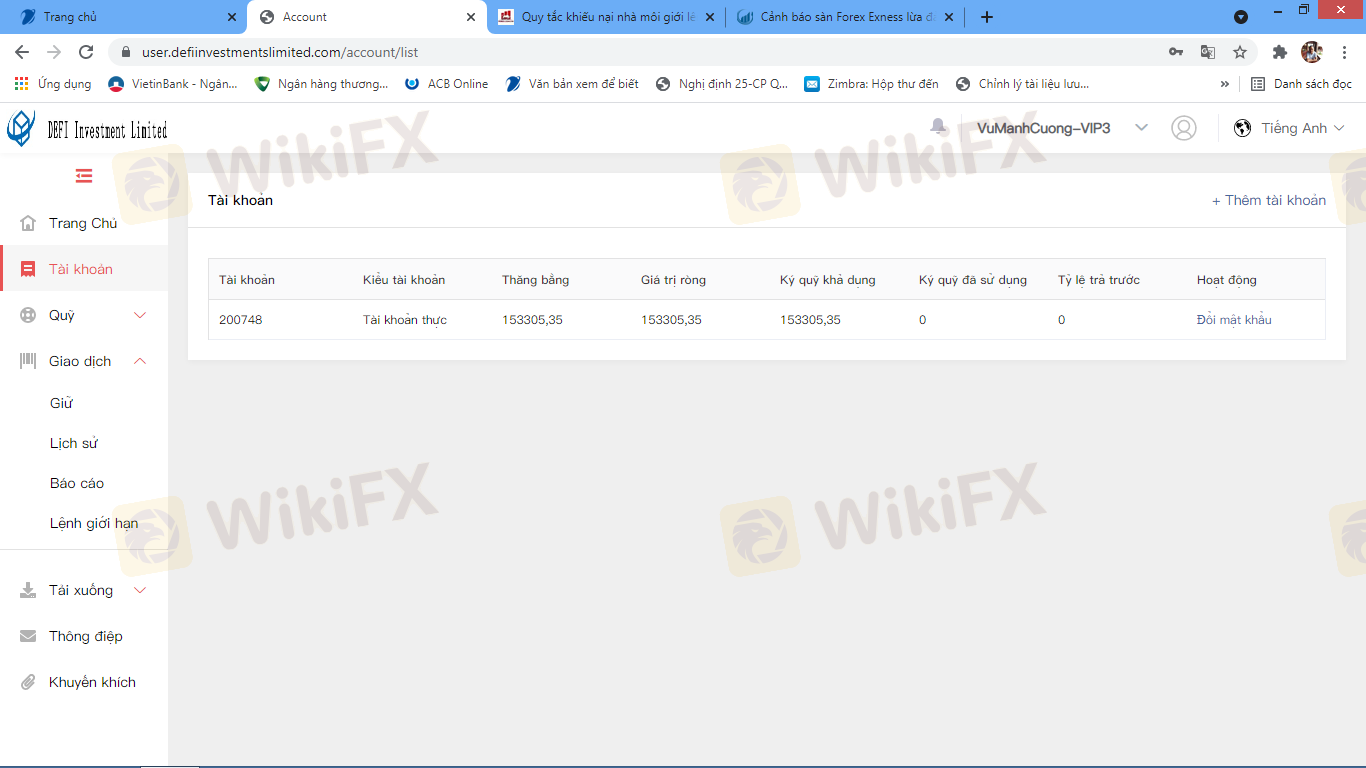Viewport: 1366px width, 768px height.
Task: Click Ký quỹ khả dụng column header
Action: (x=828, y=280)
